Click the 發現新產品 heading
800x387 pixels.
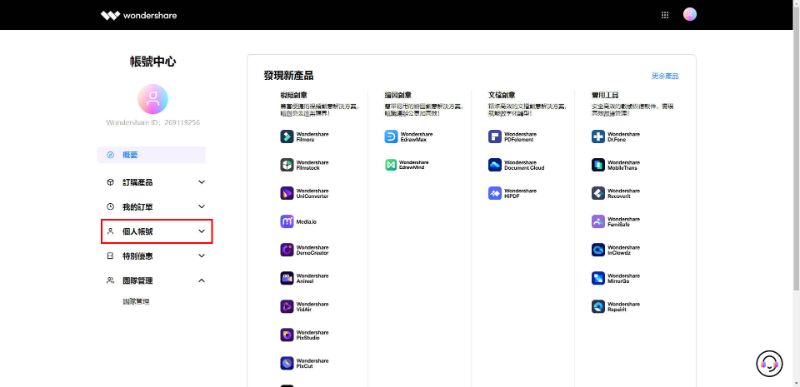pyautogui.click(x=288, y=76)
